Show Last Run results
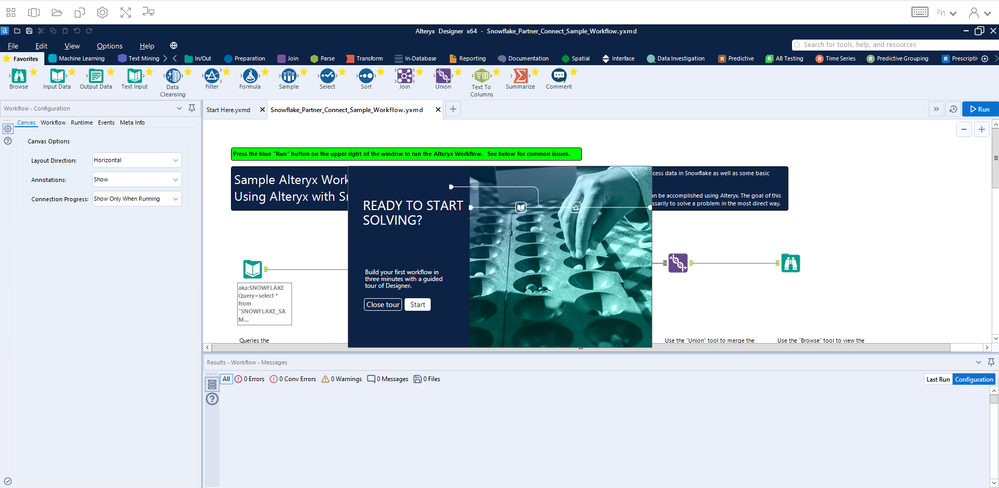 (938, 379)
